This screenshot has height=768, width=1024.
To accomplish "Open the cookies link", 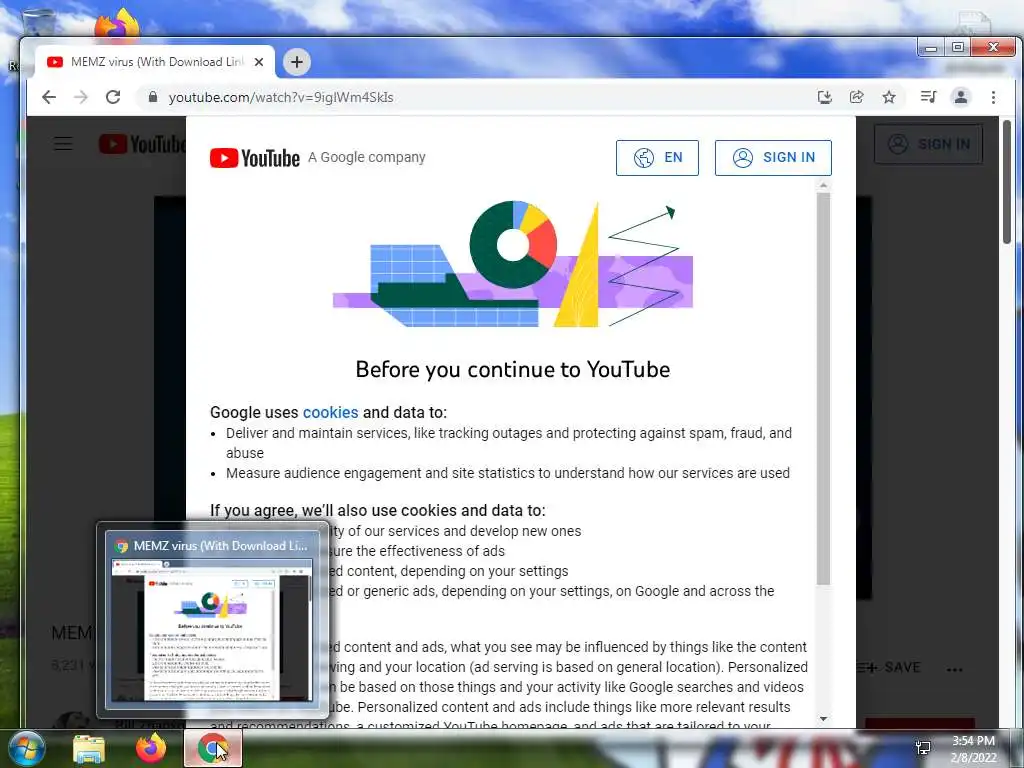I will [x=330, y=413].
